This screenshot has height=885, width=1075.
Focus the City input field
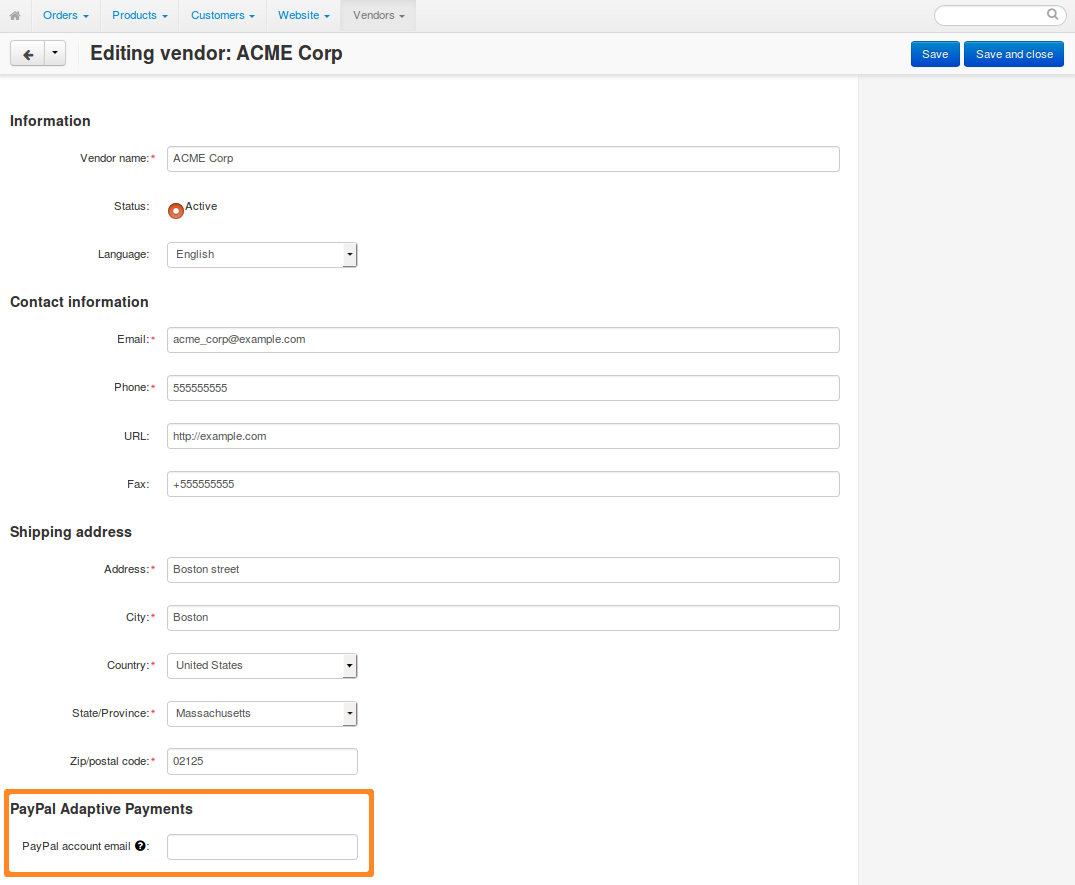(503, 618)
